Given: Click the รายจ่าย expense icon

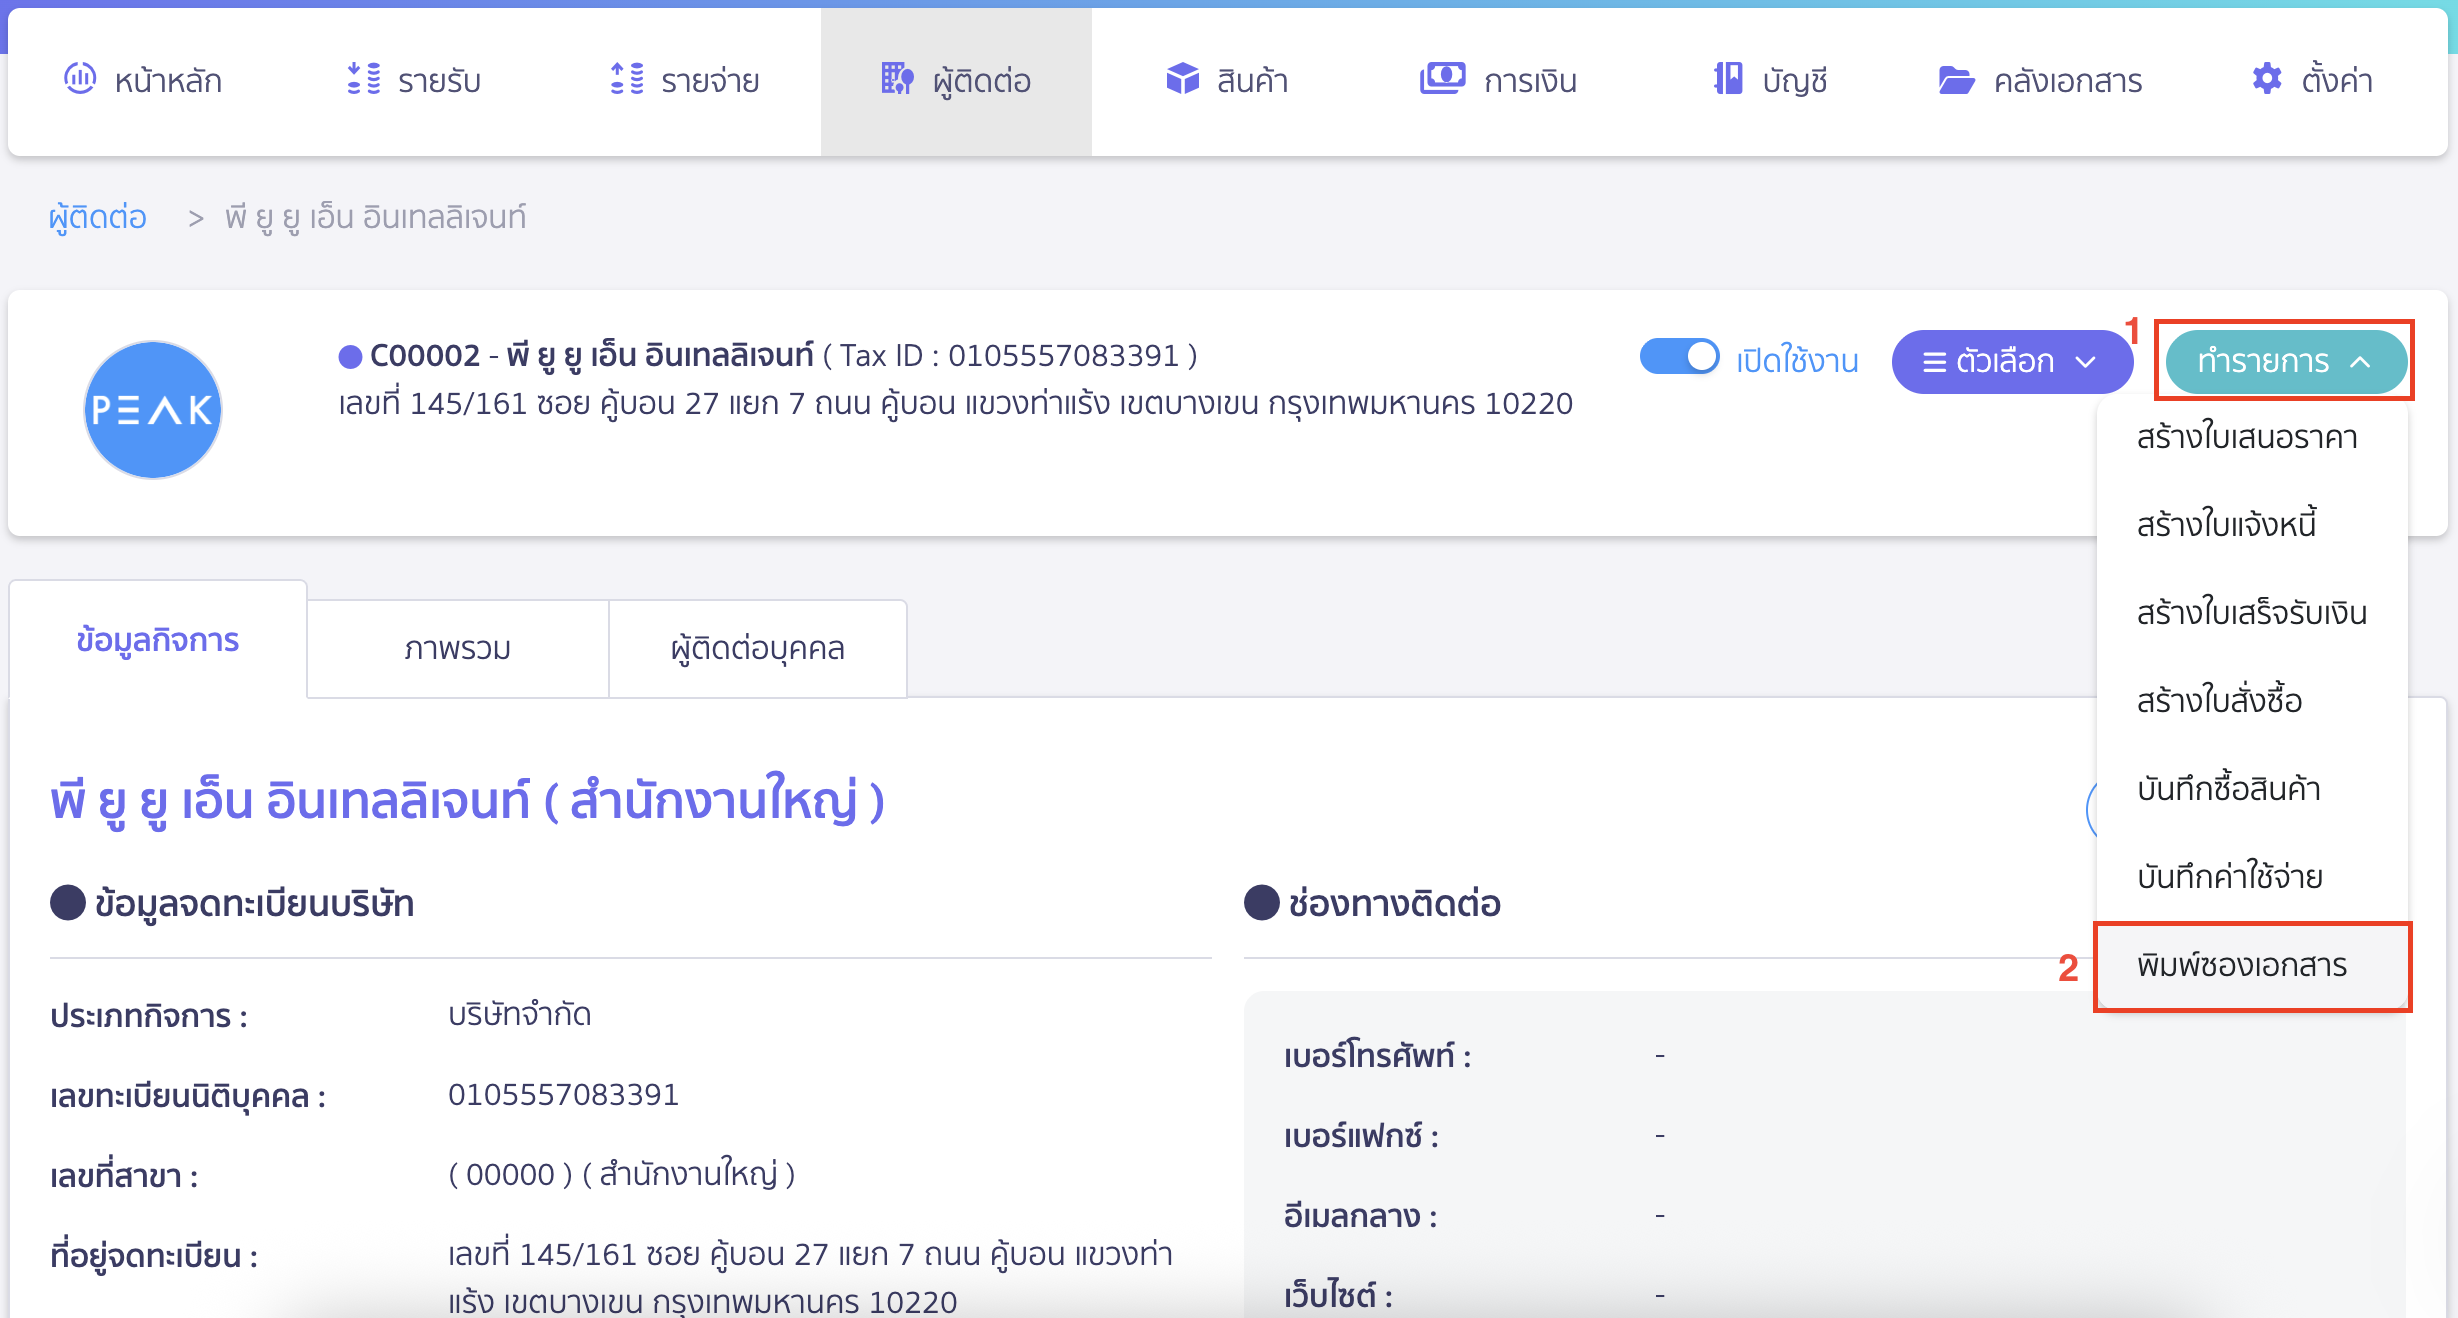Looking at the screenshot, I should [x=627, y=78].
